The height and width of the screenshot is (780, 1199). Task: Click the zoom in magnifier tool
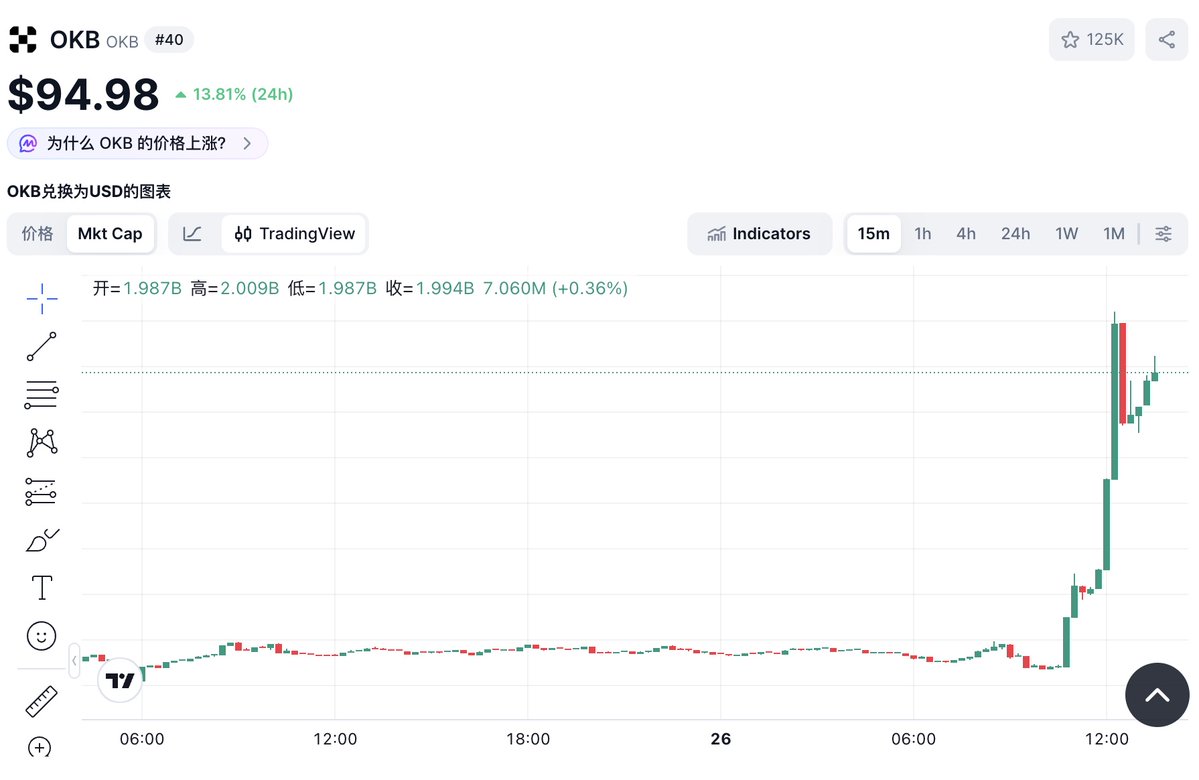point(40,747)
